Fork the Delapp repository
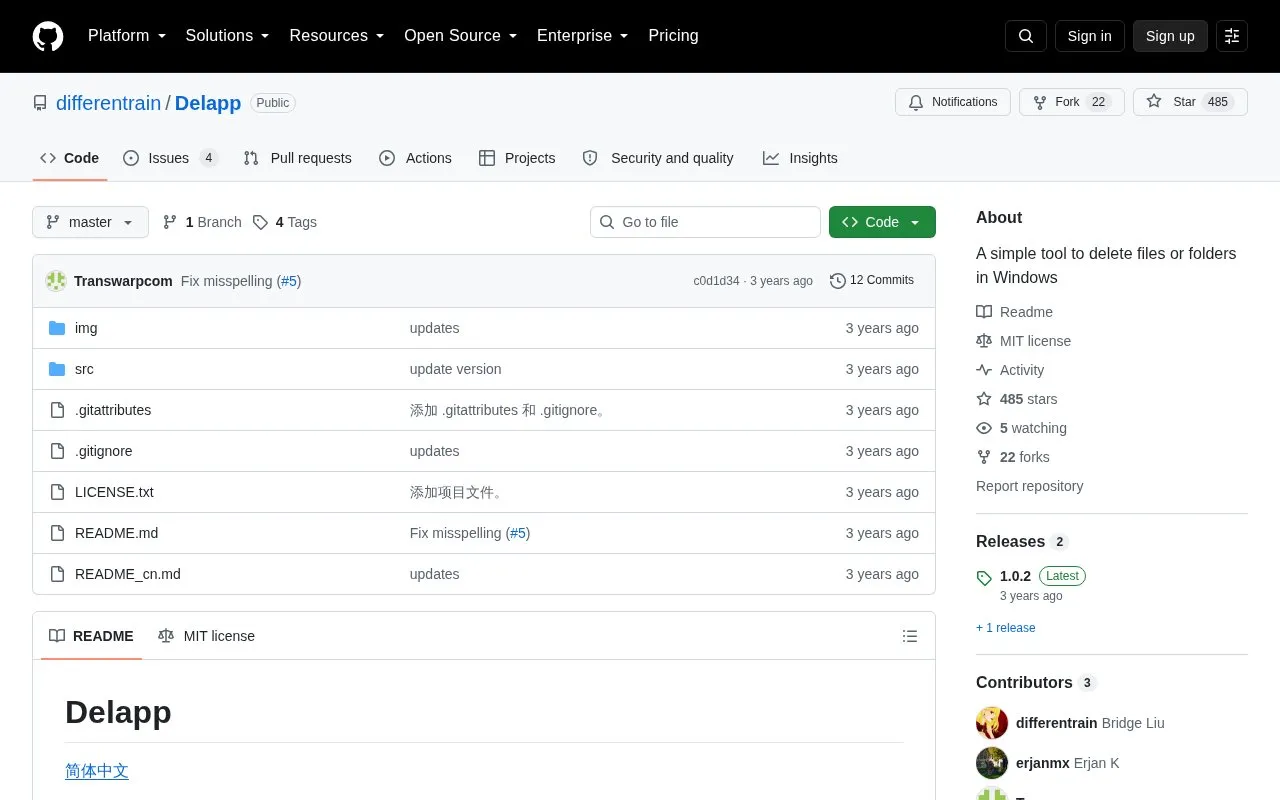The height and width of the screenshot is (800, 1280). pyautogui.click(x=1072, y=102)
